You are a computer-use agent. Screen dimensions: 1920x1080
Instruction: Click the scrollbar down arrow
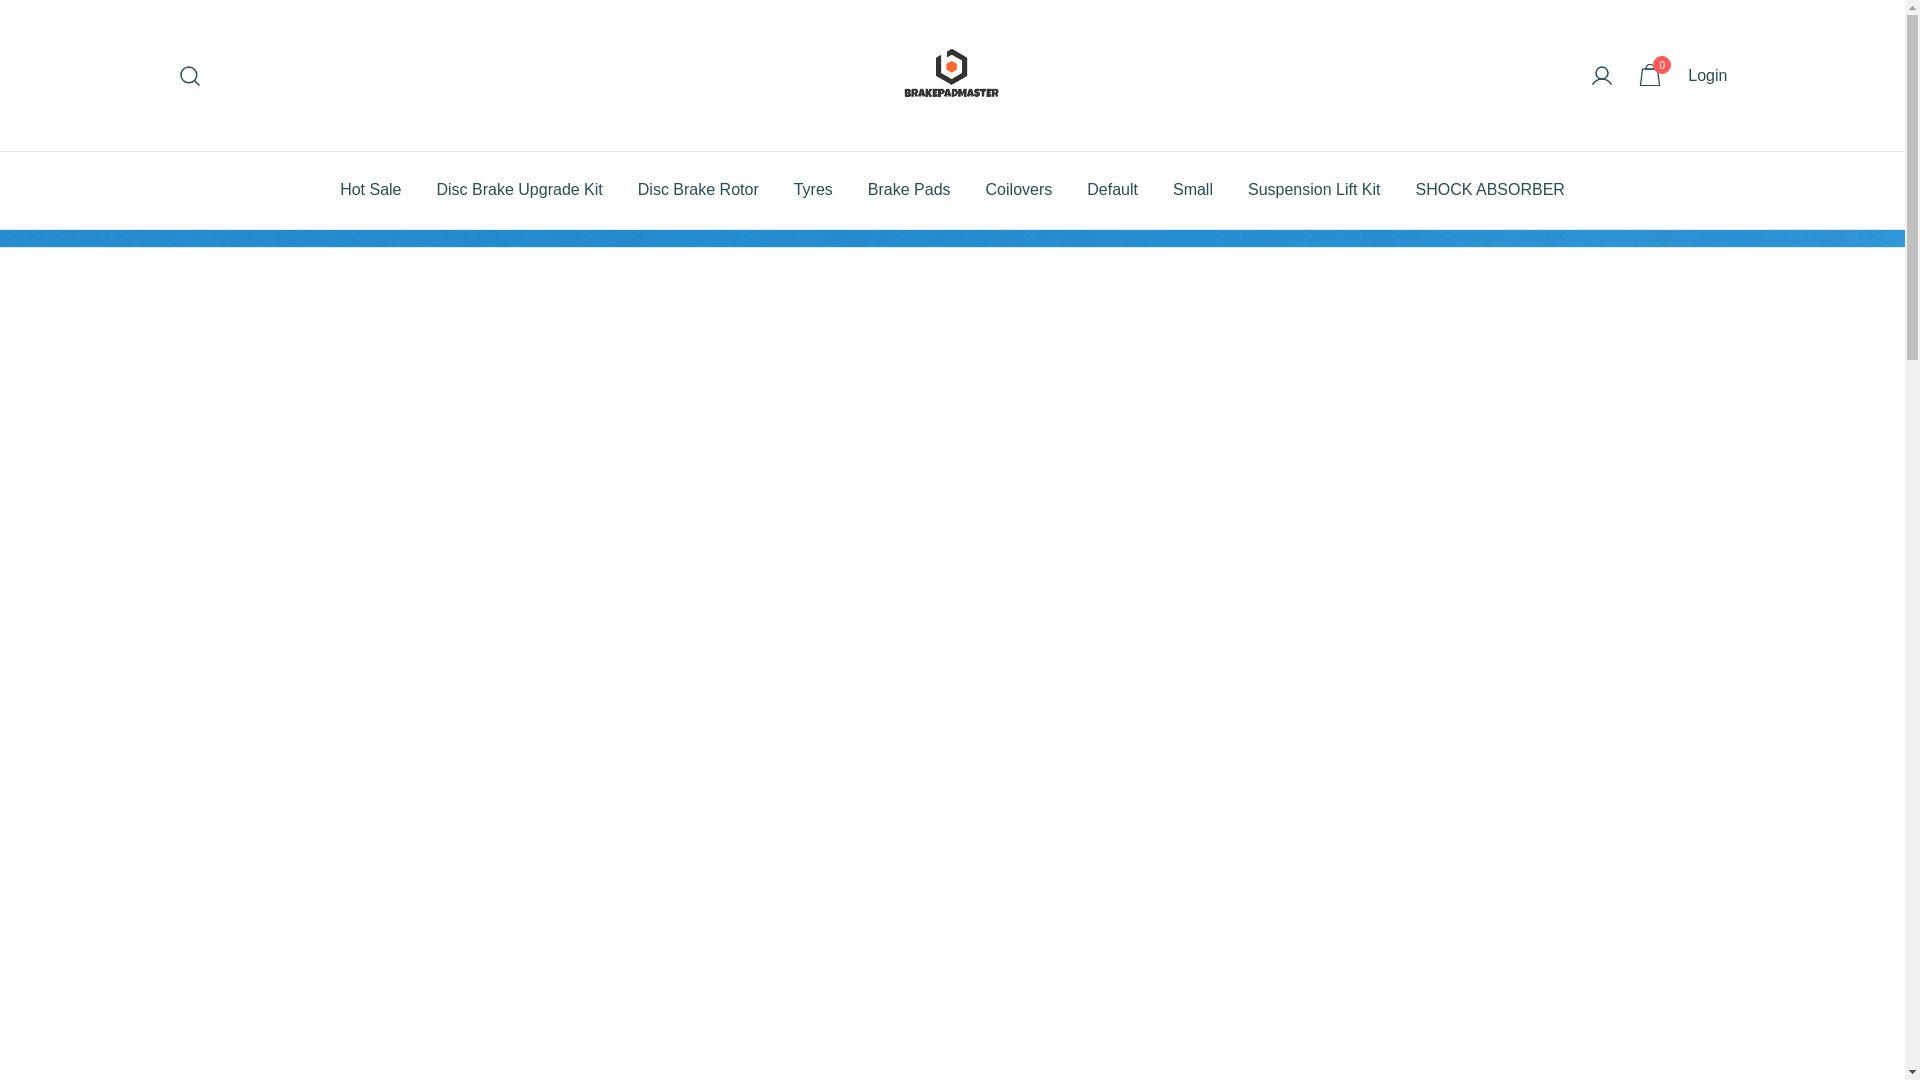click(x=1912, y=1071)
